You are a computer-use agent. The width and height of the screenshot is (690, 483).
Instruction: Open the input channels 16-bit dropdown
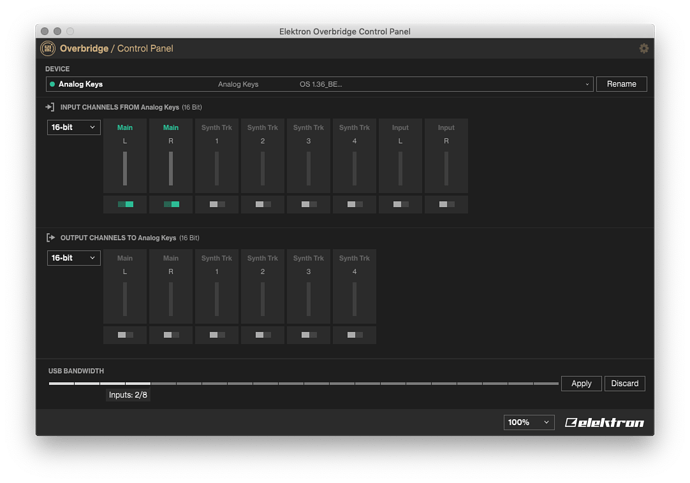tap(73, 127)
